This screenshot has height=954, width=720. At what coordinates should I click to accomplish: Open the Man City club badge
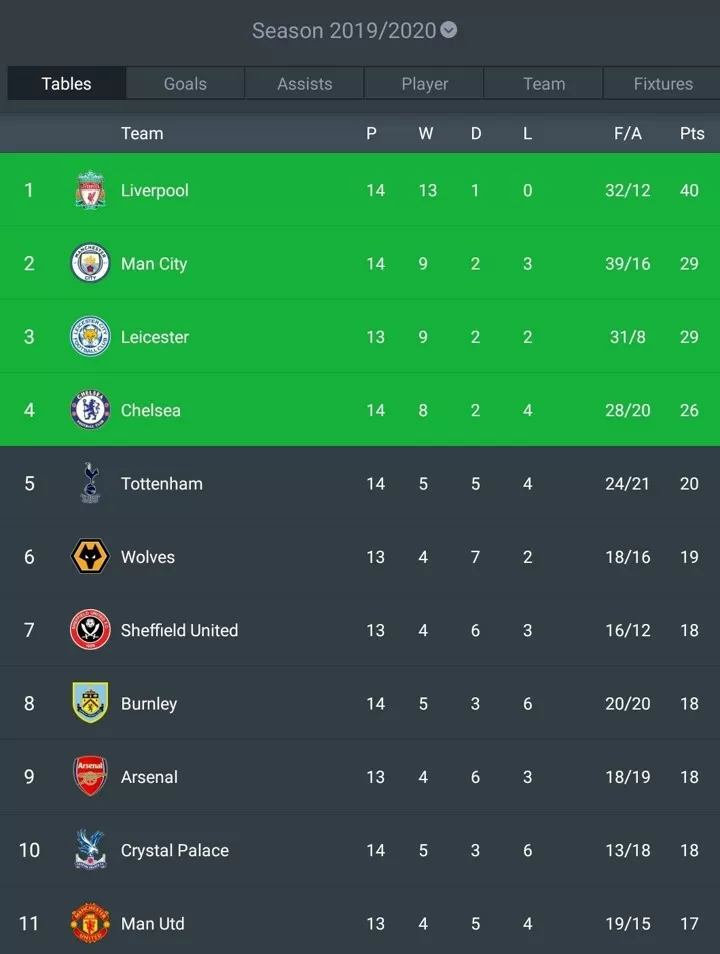90,263
